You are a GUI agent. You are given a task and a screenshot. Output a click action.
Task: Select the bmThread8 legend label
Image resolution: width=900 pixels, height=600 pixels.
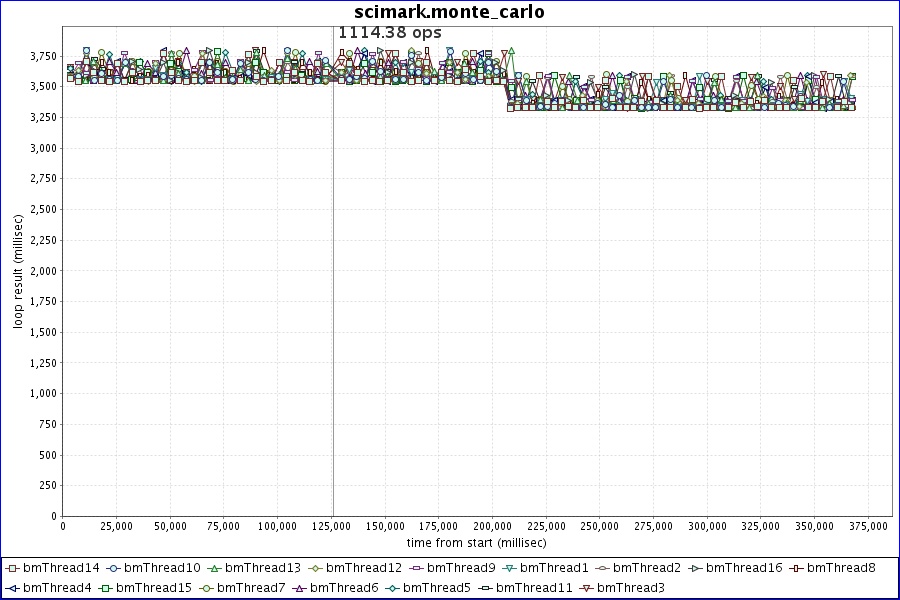coord(841,568)
